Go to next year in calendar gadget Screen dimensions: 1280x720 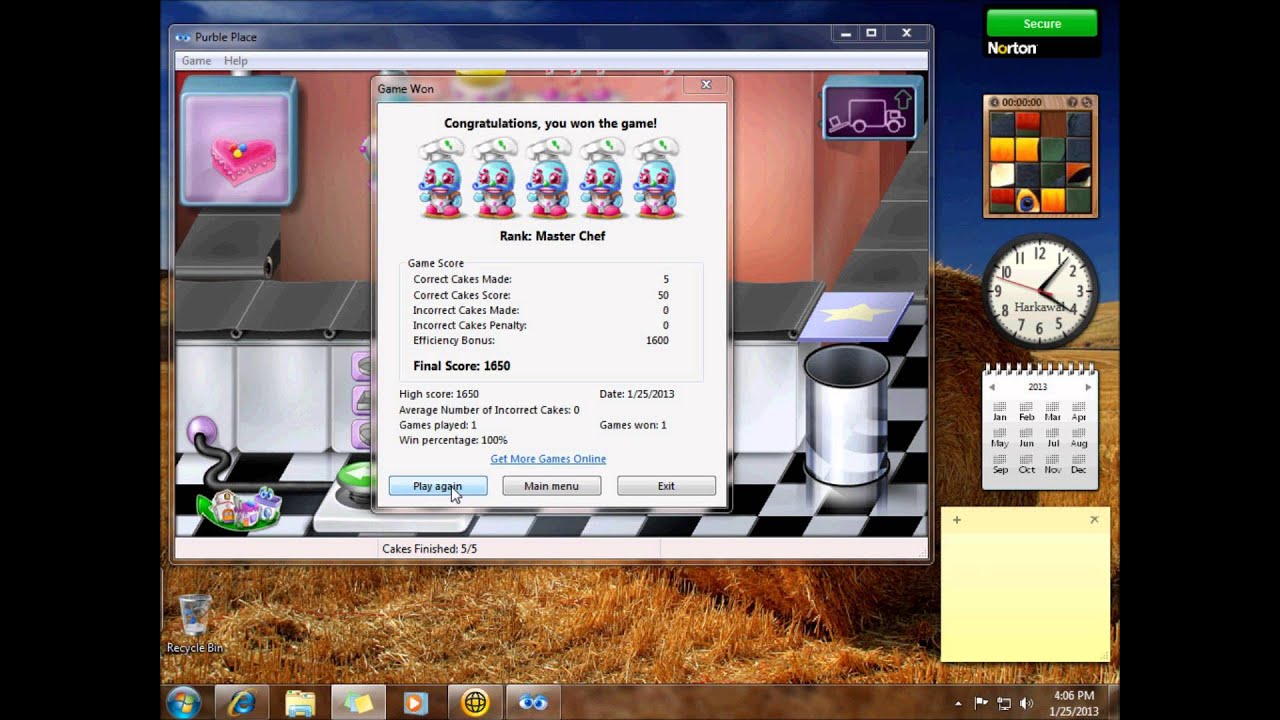1088,387
